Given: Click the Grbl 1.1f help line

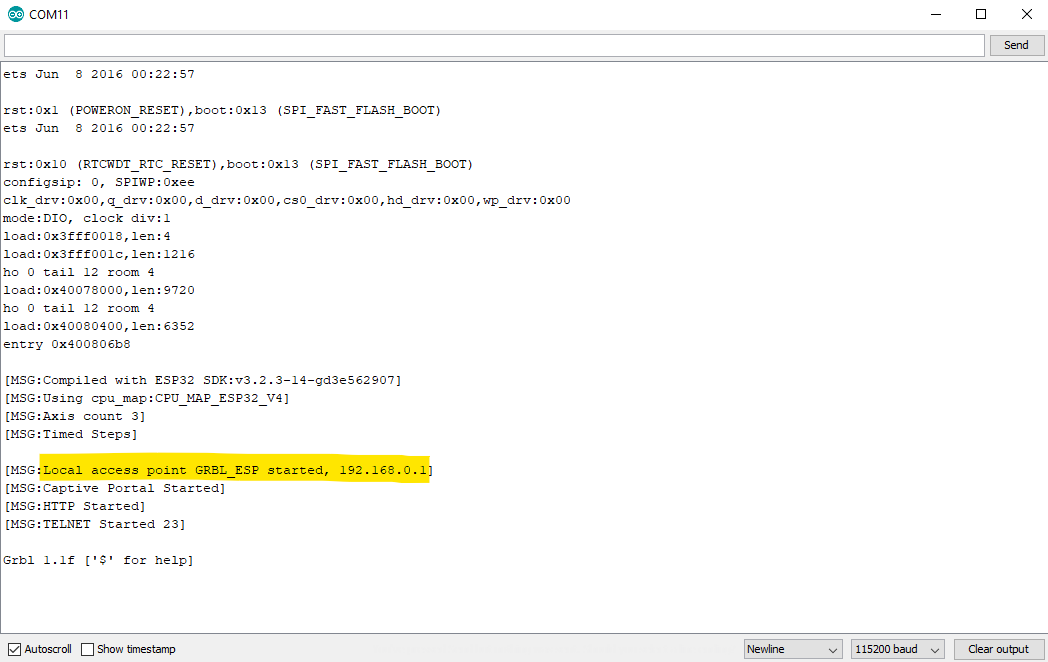Looking at the screenshot, I should (97, 559).
